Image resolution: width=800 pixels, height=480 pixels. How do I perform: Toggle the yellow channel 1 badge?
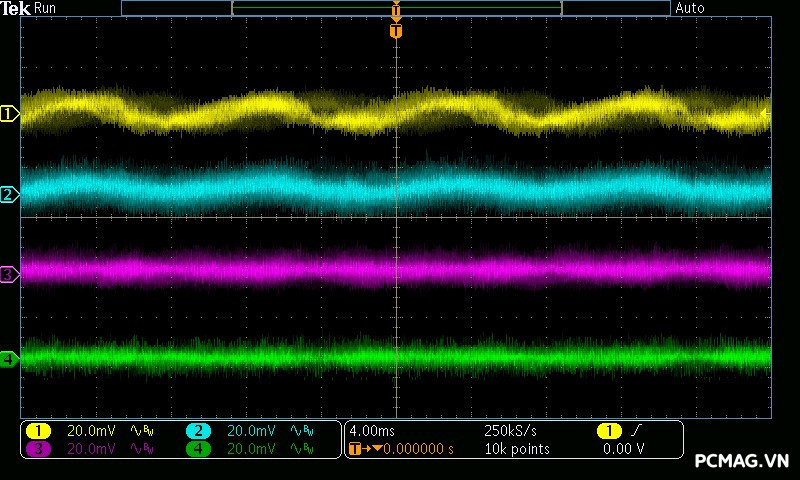pyautogui.click(x=38, y=431)
